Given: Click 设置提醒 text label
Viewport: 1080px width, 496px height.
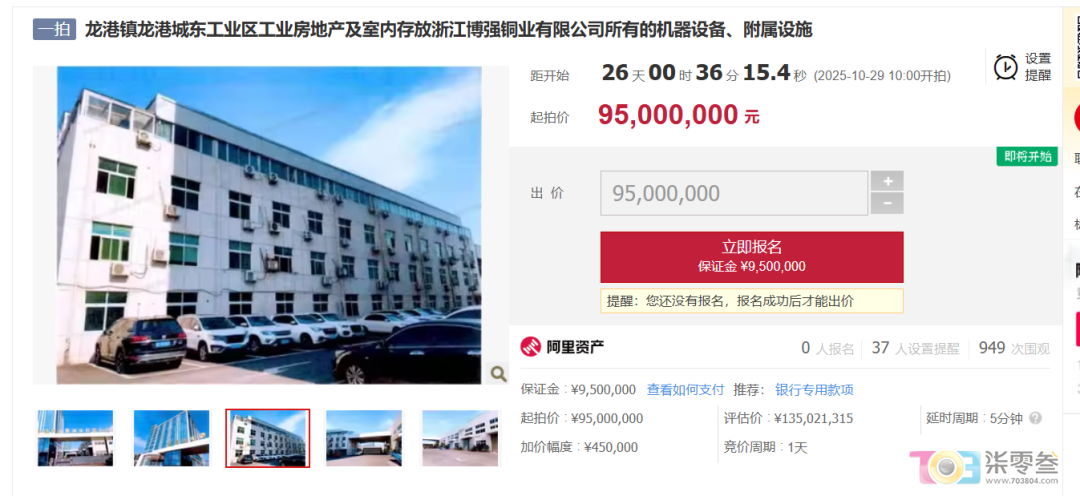Looking at the screenshot, I should tap(1038, 67).
